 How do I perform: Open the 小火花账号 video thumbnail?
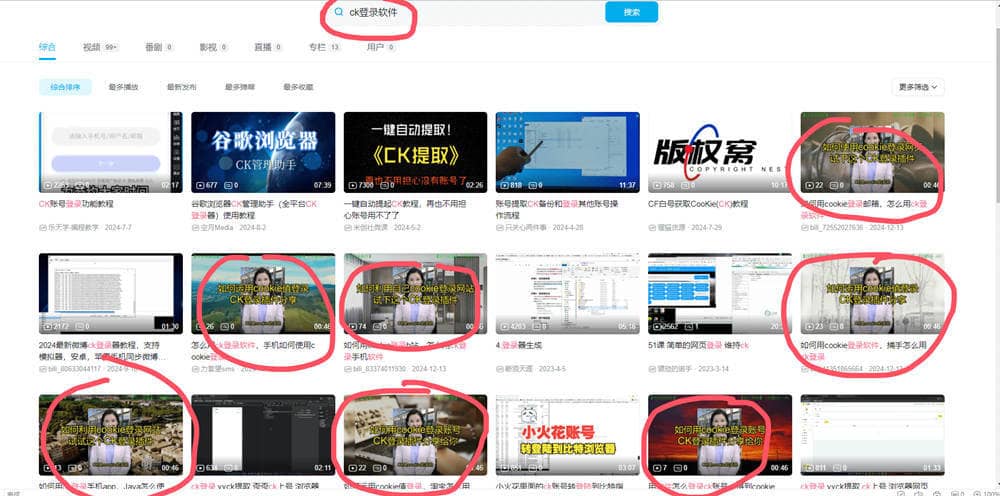568,435
